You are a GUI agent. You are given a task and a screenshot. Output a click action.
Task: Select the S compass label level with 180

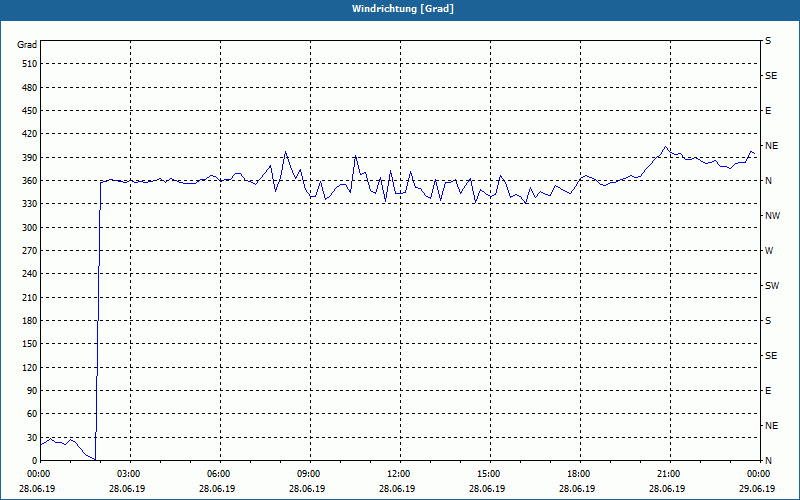(768, 321)
